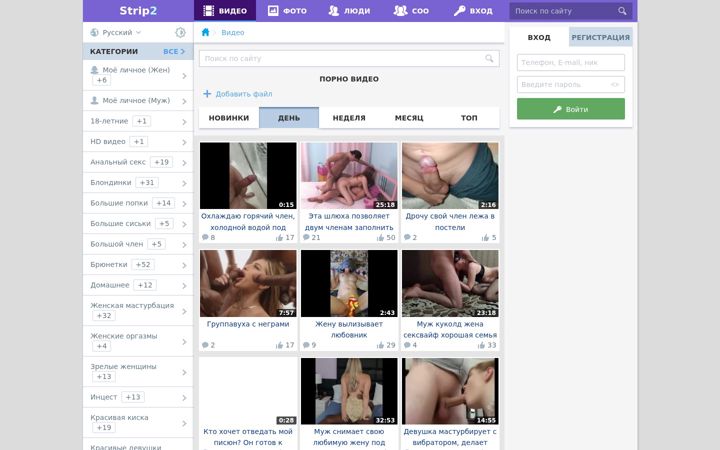
Task: Switch to the ТОП tab
Action: point(469,118)
